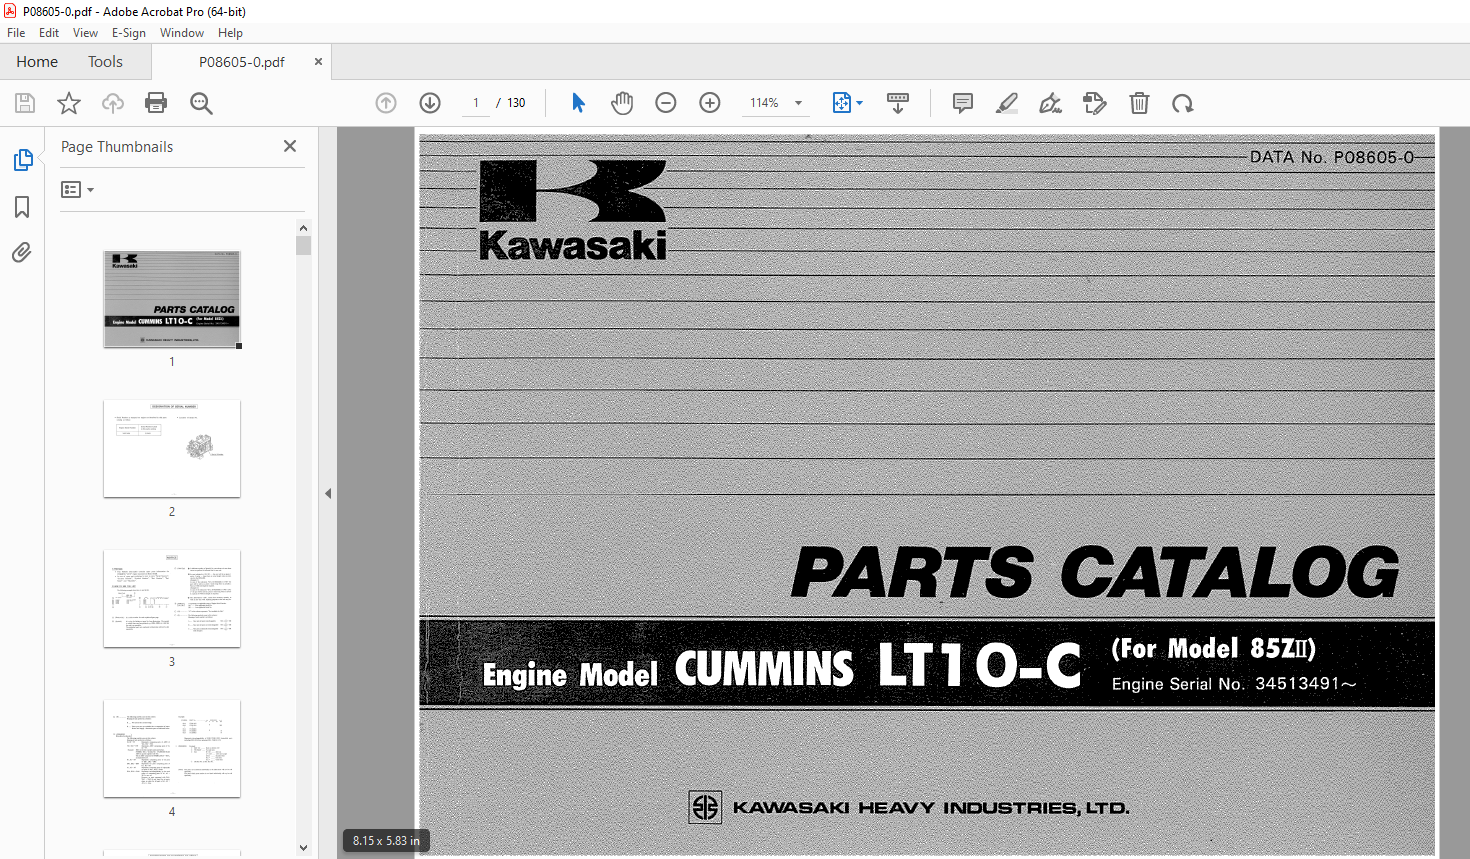This screenshot has height=859, width=1470.
Task: Select the arrow Selection tool
Action: [x=578, y=103]
